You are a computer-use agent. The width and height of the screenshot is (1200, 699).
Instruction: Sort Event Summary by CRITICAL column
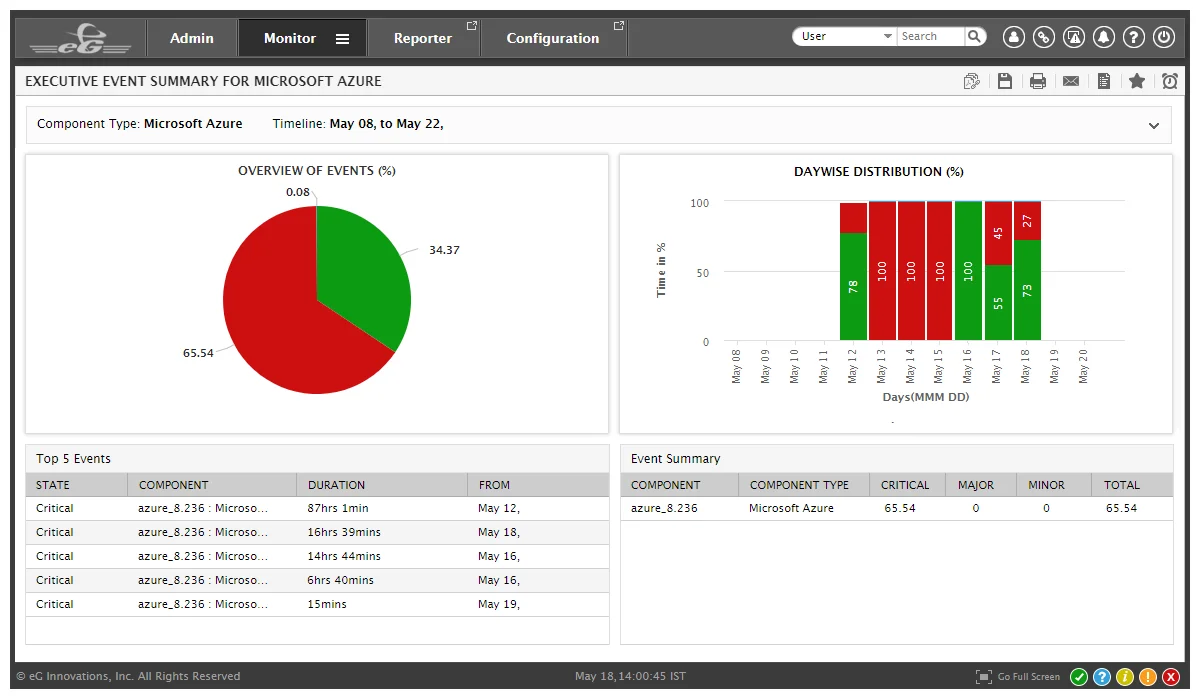tap(905, 485)
